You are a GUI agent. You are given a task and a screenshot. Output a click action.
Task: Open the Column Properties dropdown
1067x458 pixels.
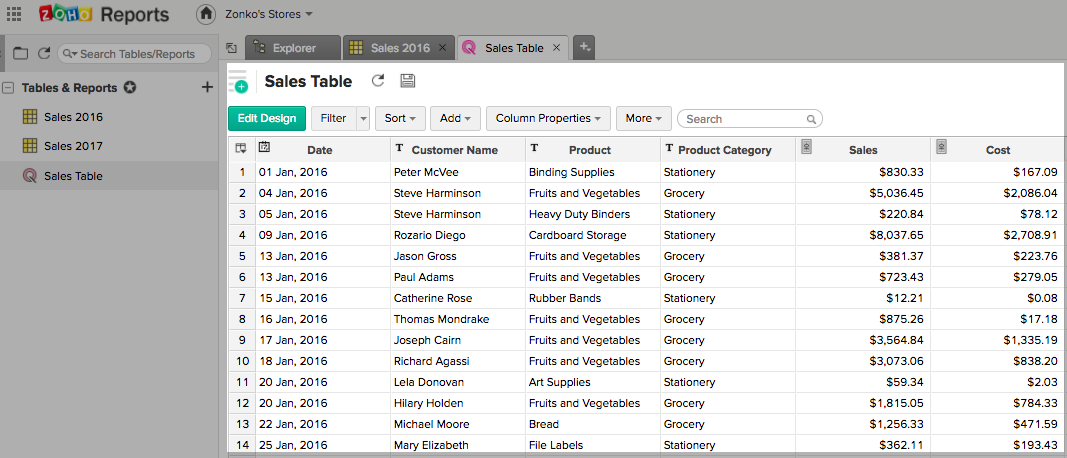(x=548, y=119)
